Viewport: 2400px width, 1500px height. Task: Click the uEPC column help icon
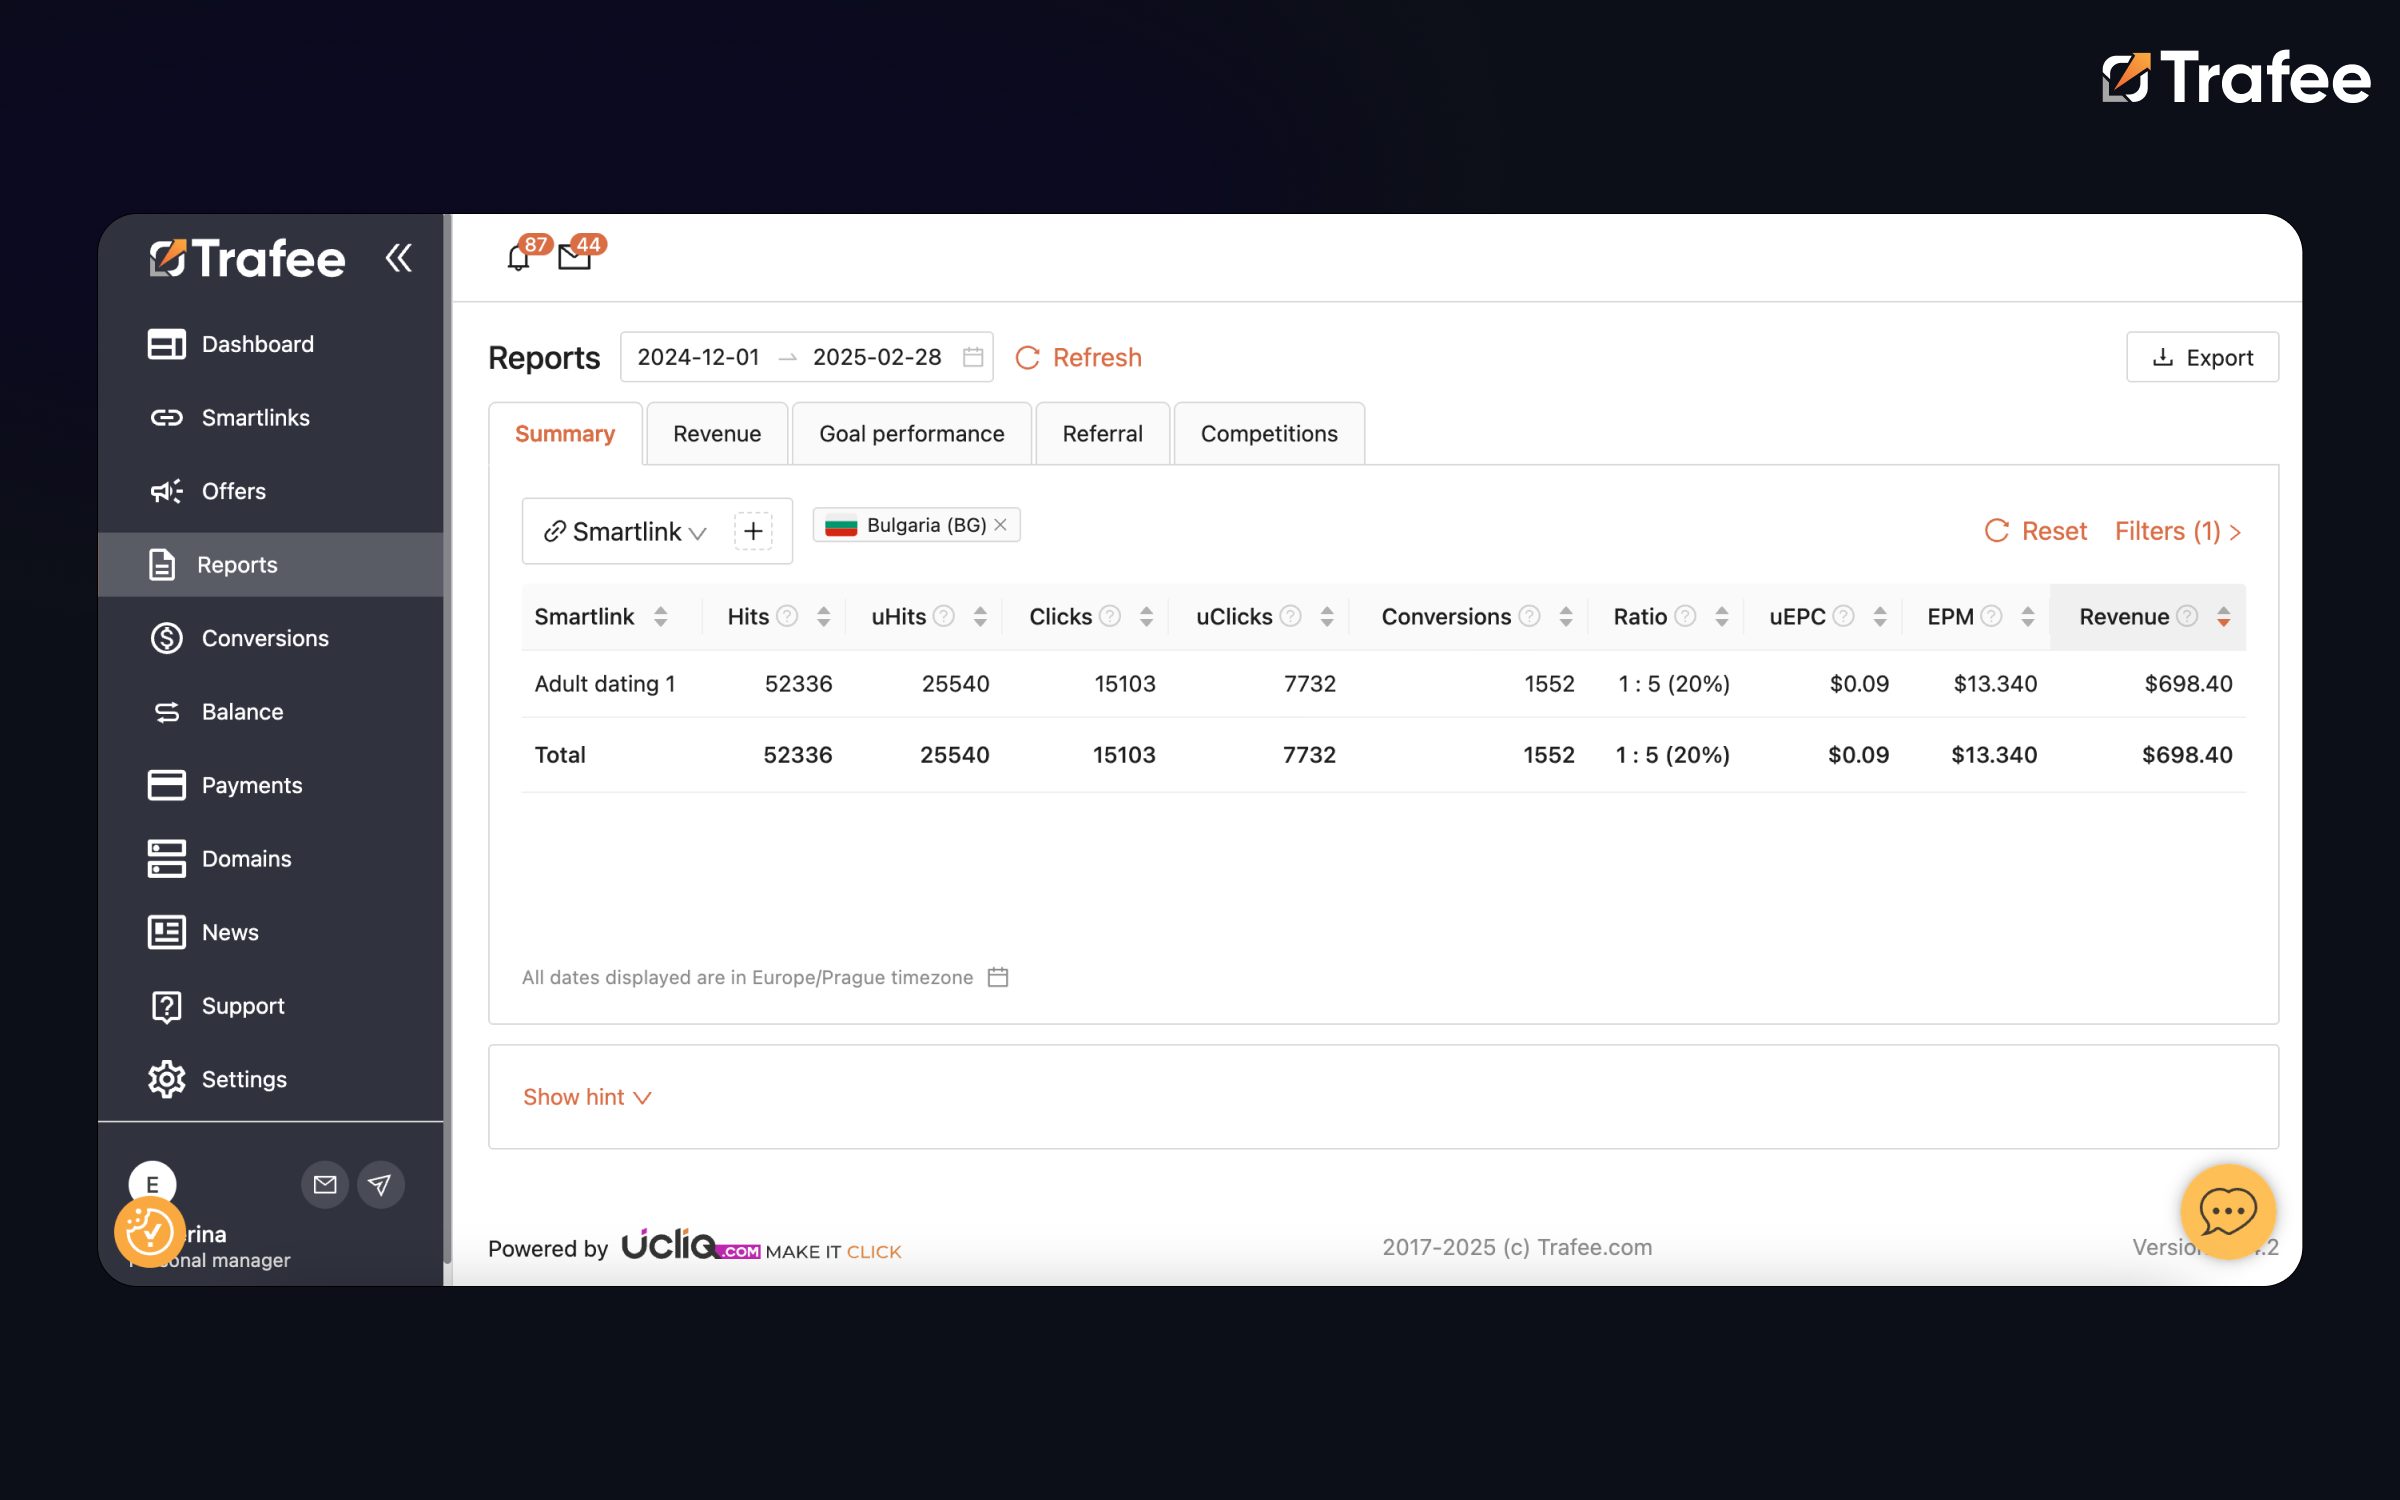tap(1843, 616)
